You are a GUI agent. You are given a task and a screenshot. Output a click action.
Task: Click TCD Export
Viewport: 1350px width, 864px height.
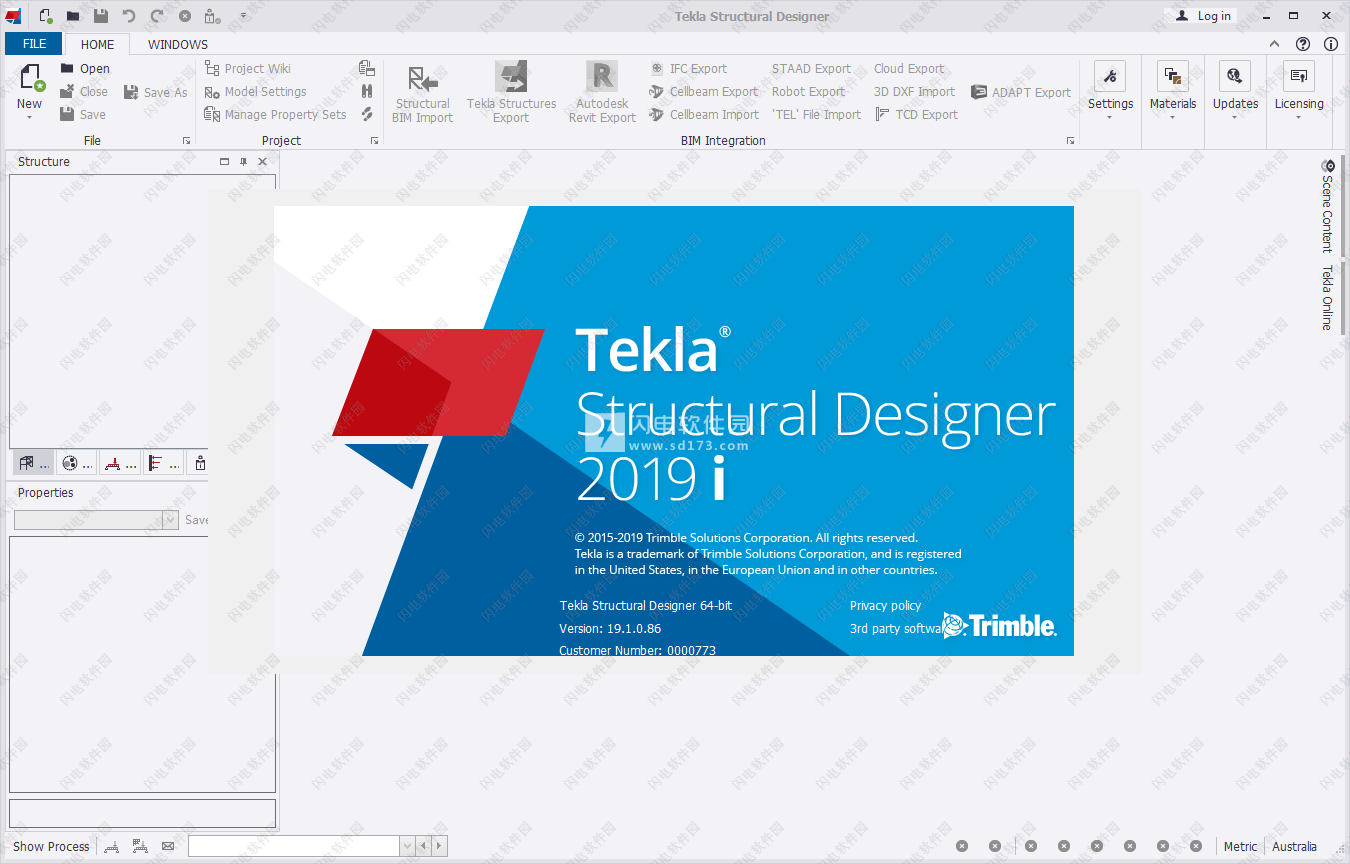916,115
